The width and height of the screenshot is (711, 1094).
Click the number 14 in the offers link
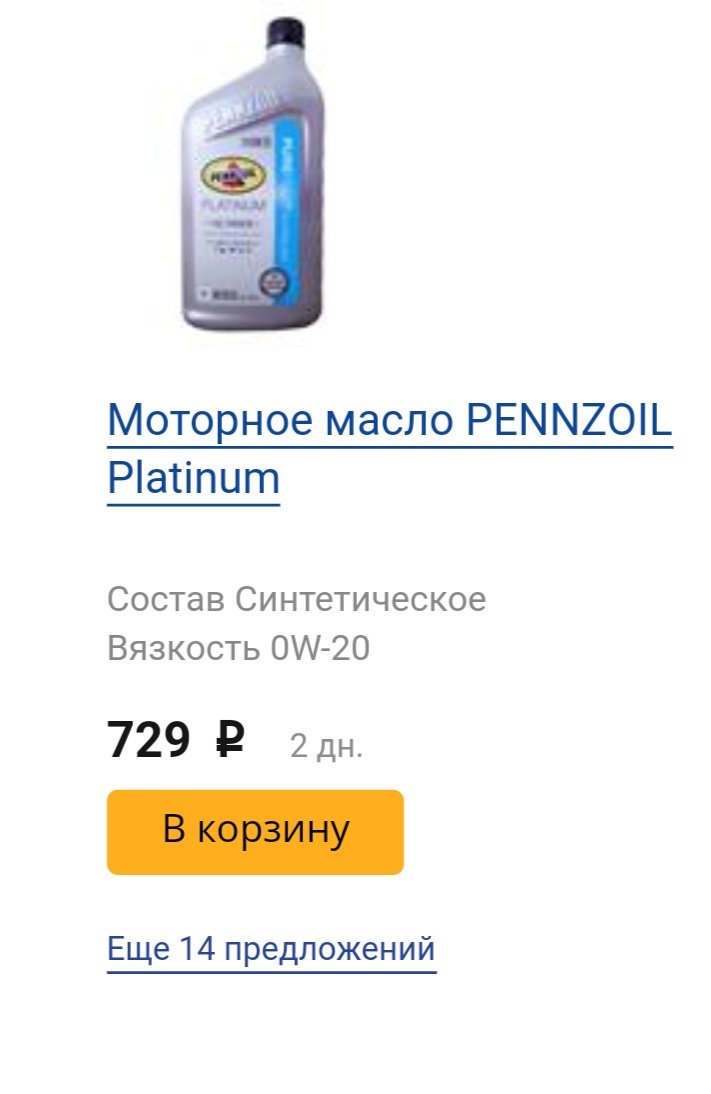(x=197, y=949)
